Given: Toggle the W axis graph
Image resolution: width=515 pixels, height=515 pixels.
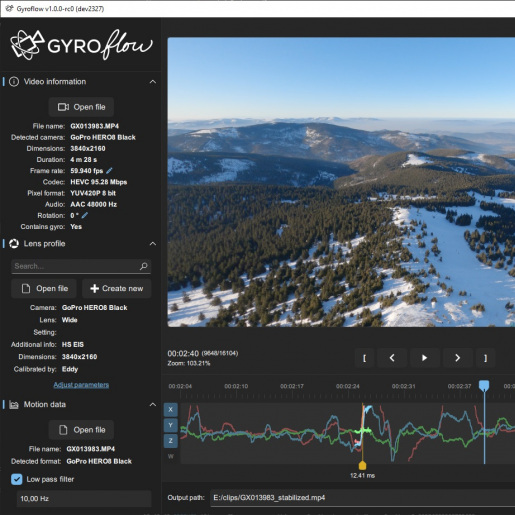Looking at the screenshot, I should (x=171, y=456).
